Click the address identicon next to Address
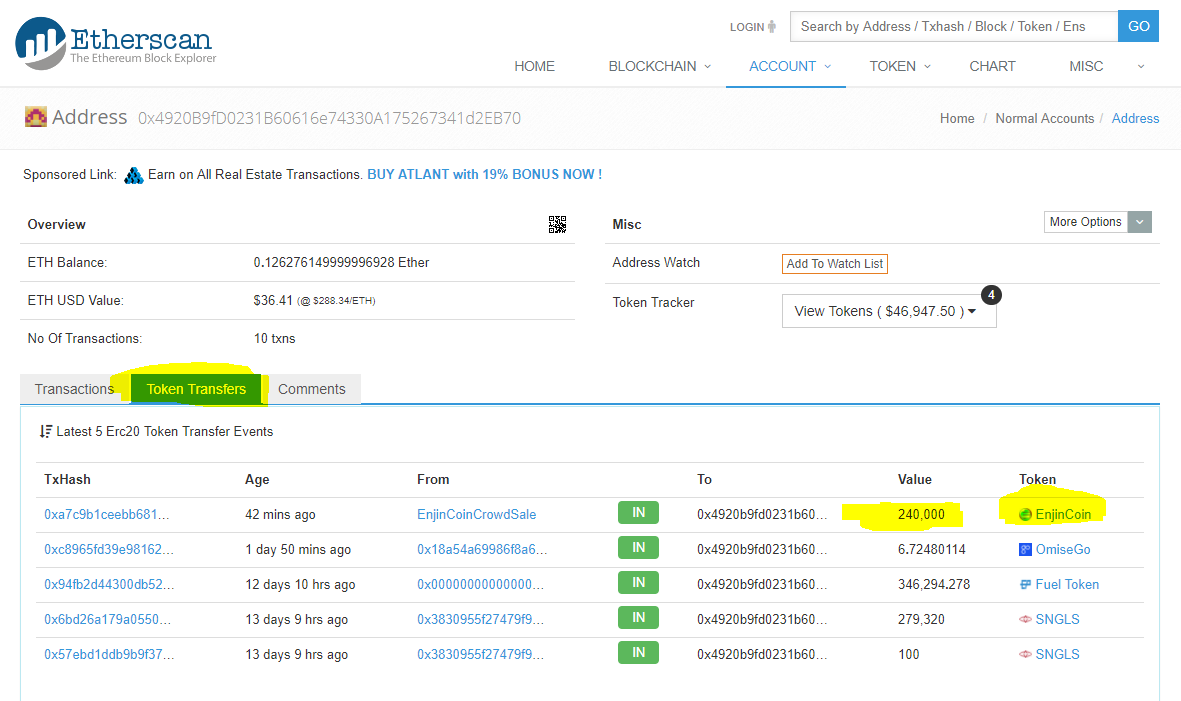Viewport: 1181px width, 701px height. pos(35,117)
